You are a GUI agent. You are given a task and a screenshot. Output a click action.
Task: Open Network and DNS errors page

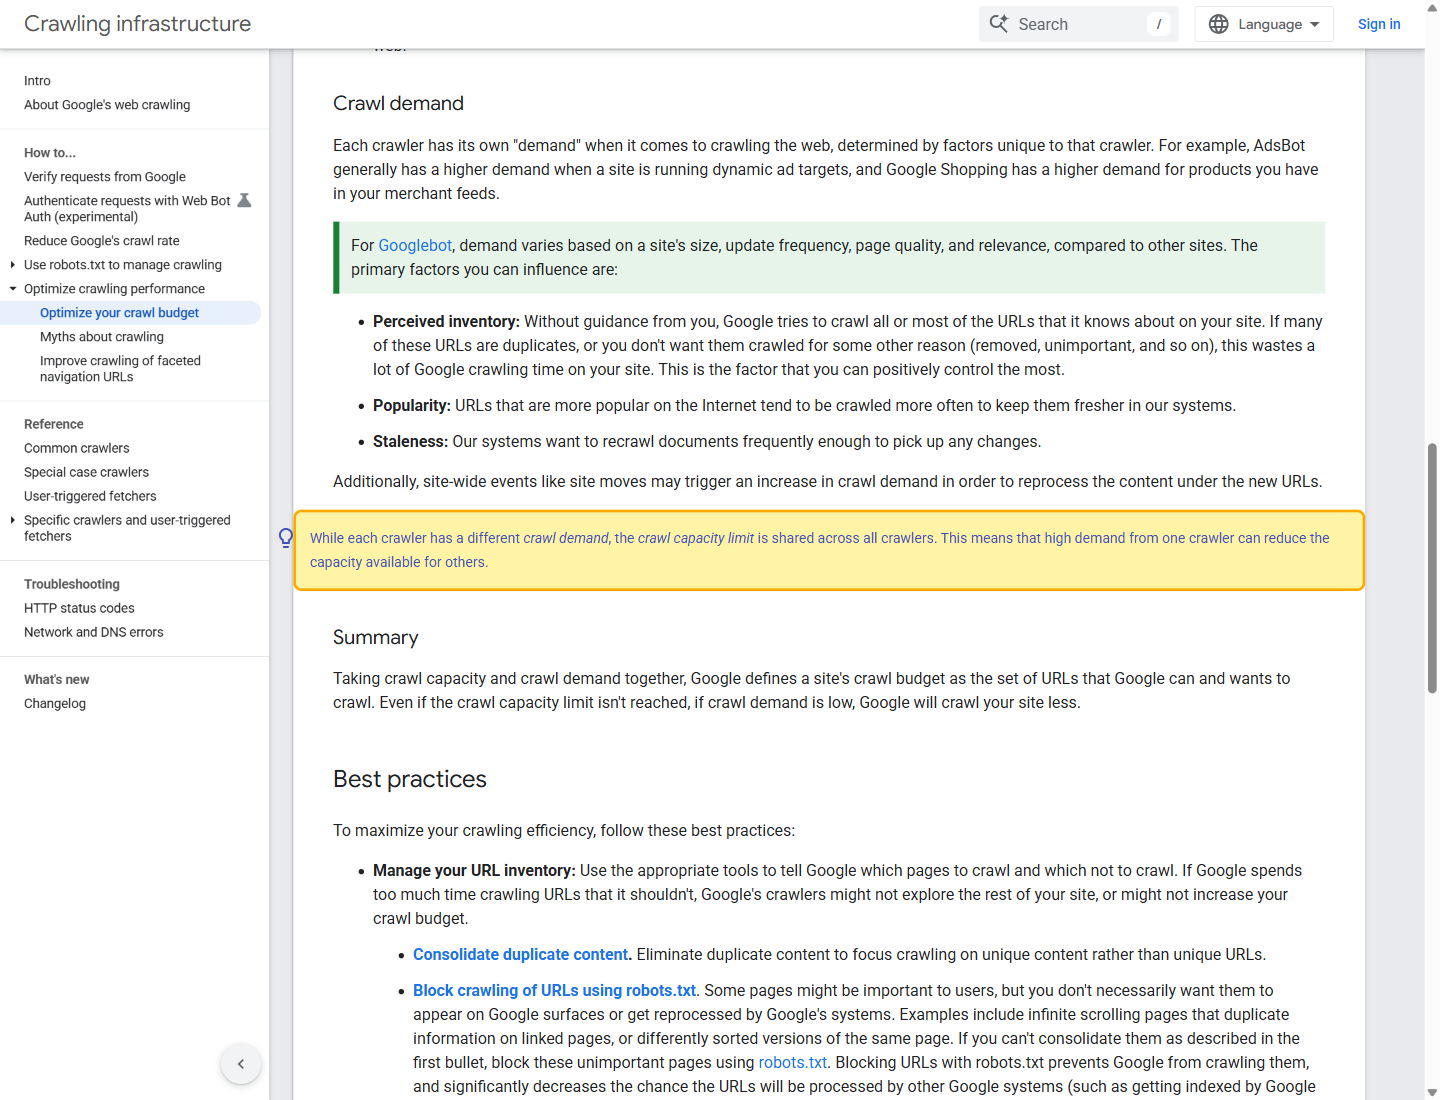point(94,632)
